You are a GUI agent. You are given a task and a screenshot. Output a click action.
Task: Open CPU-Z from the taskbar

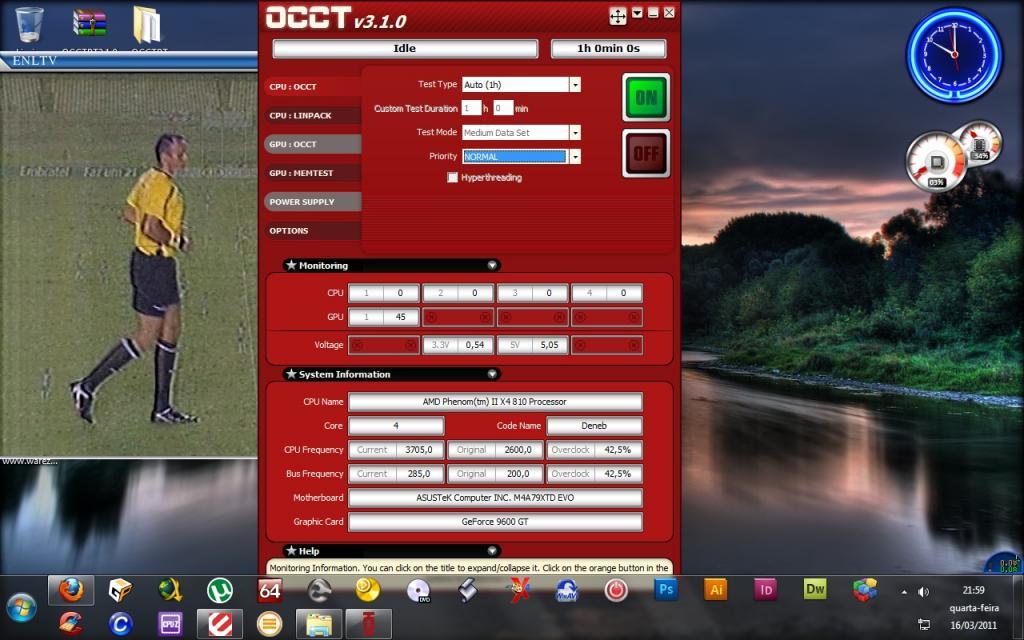[x=170, y=624]
